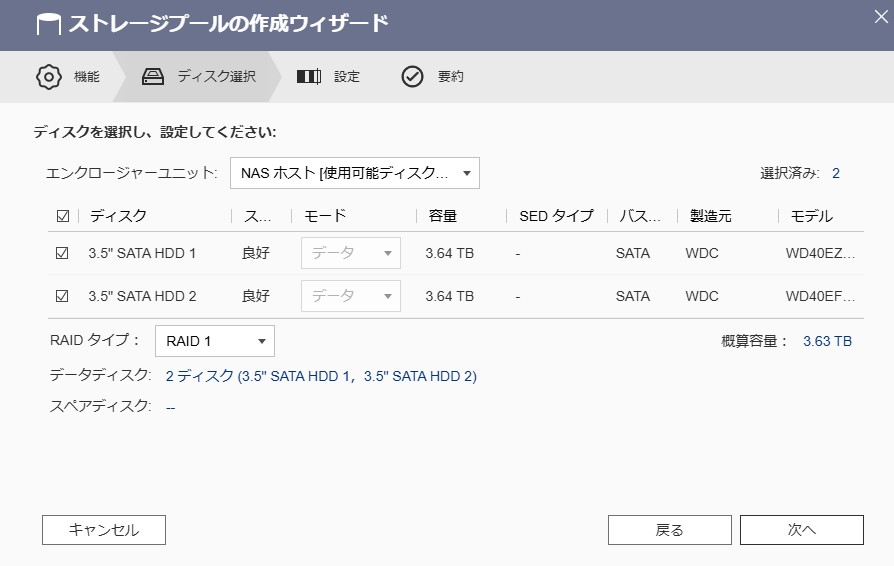894x566 pixels.
Task: Click 良好 status of SATA HDD 2
Action: point(255,296)
